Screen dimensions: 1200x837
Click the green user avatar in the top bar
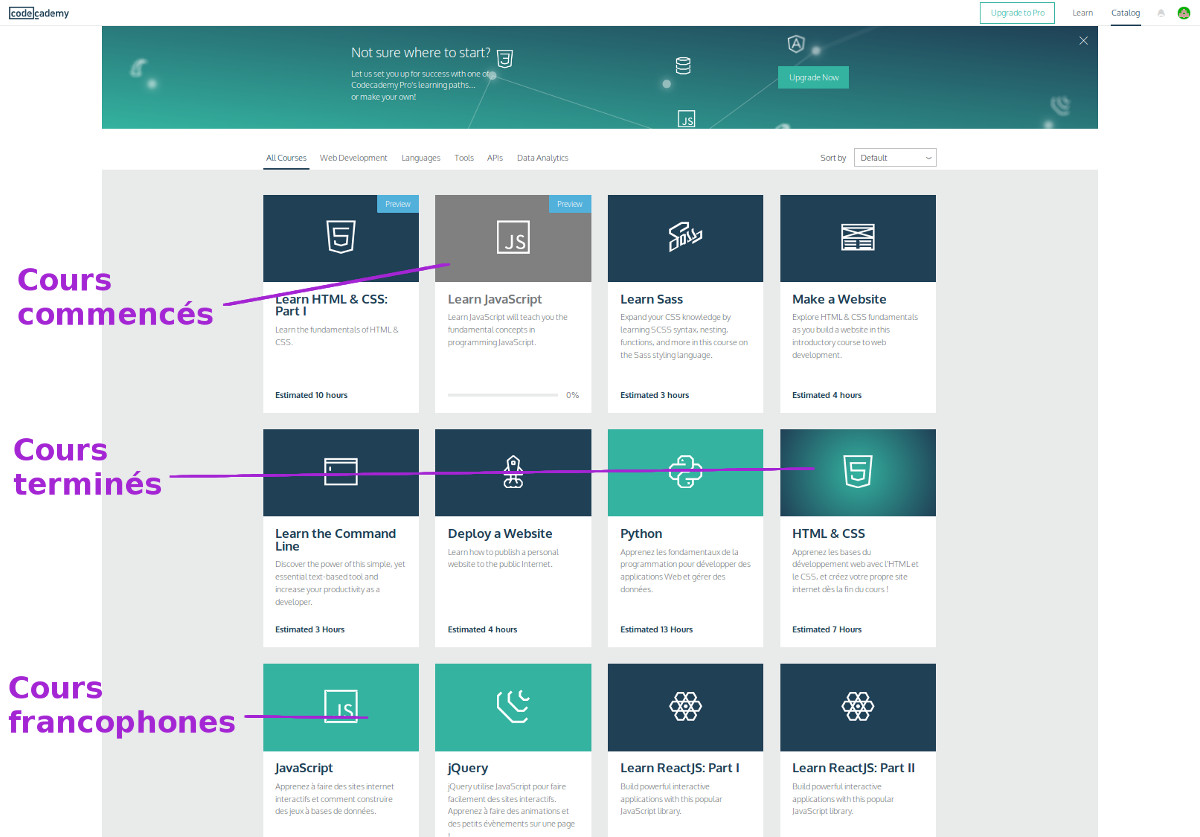[x=1184, y=13]
